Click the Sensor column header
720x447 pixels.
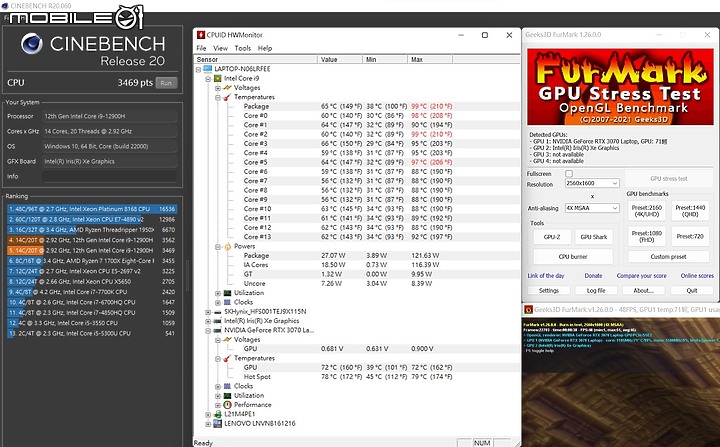pyautogui.click(x=256, y=59)
